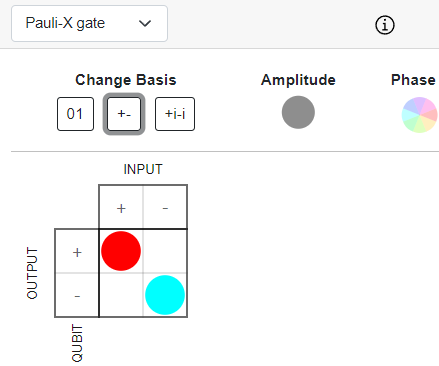Screen dimensions: 439x366
Task: Click the output - row header
Action: coord(77,295)
